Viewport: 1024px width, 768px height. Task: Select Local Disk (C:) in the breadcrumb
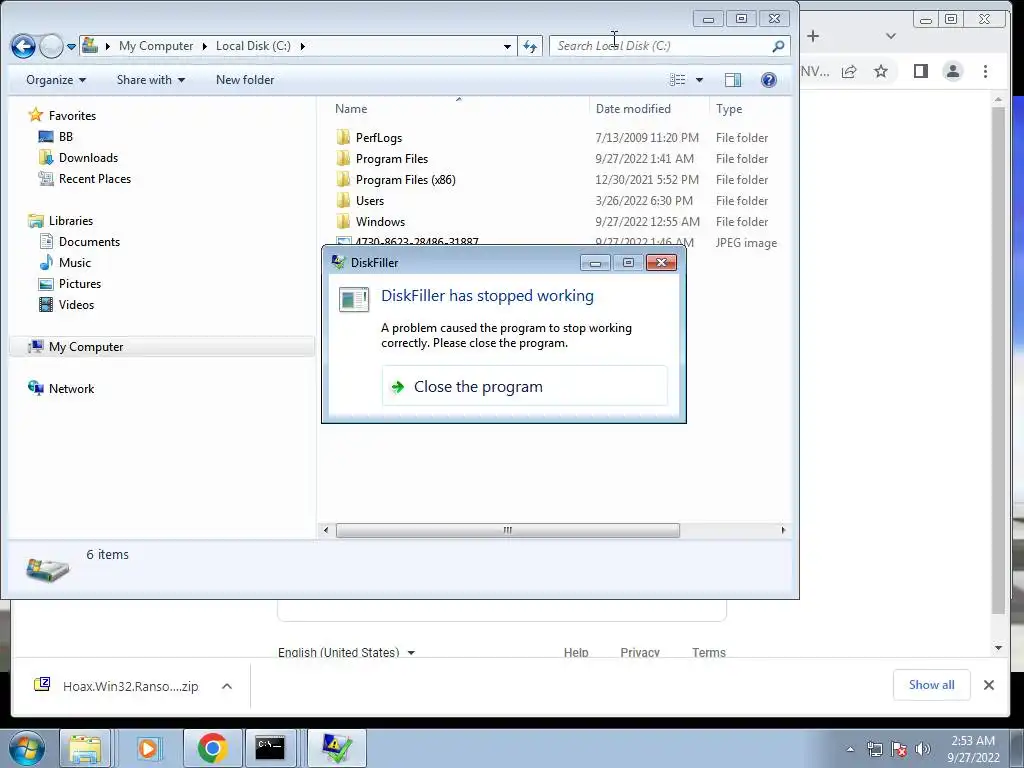click(253, 46)
